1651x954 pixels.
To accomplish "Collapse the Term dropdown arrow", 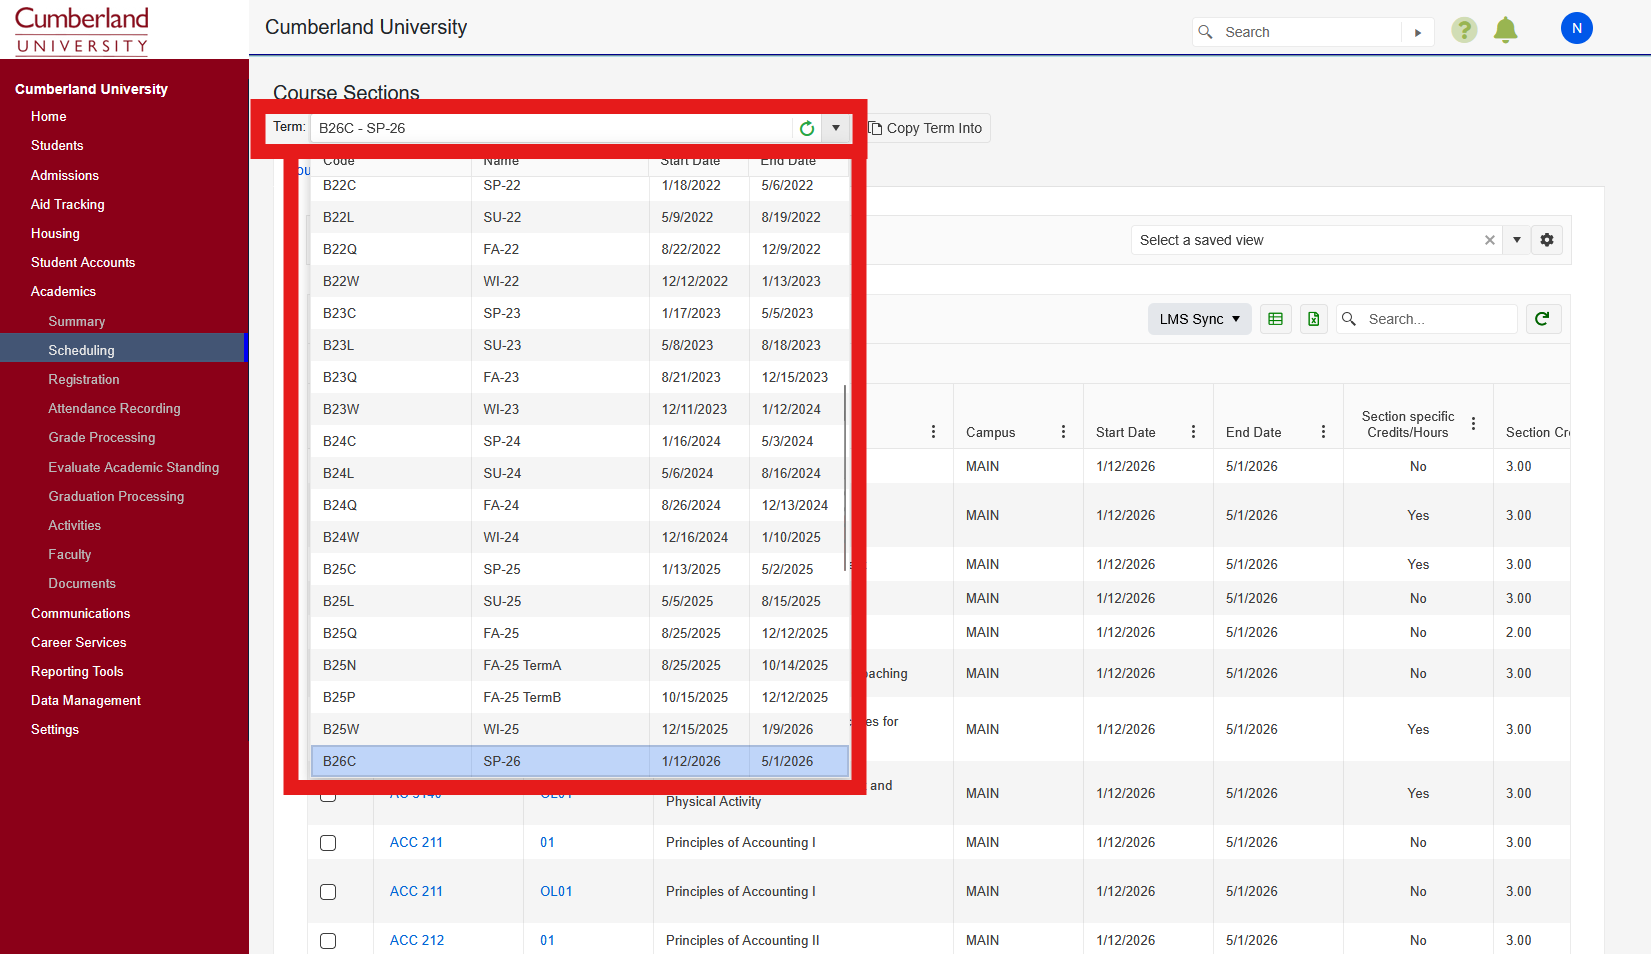I will click(836, 128).
